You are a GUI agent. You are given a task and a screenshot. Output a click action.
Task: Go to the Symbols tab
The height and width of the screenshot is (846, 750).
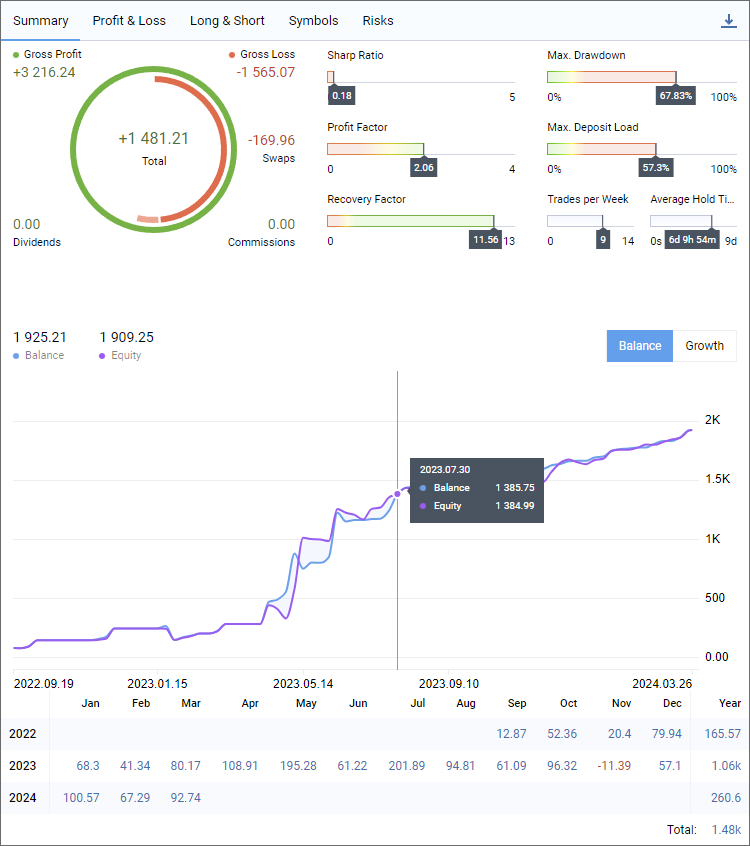(313, 21)
